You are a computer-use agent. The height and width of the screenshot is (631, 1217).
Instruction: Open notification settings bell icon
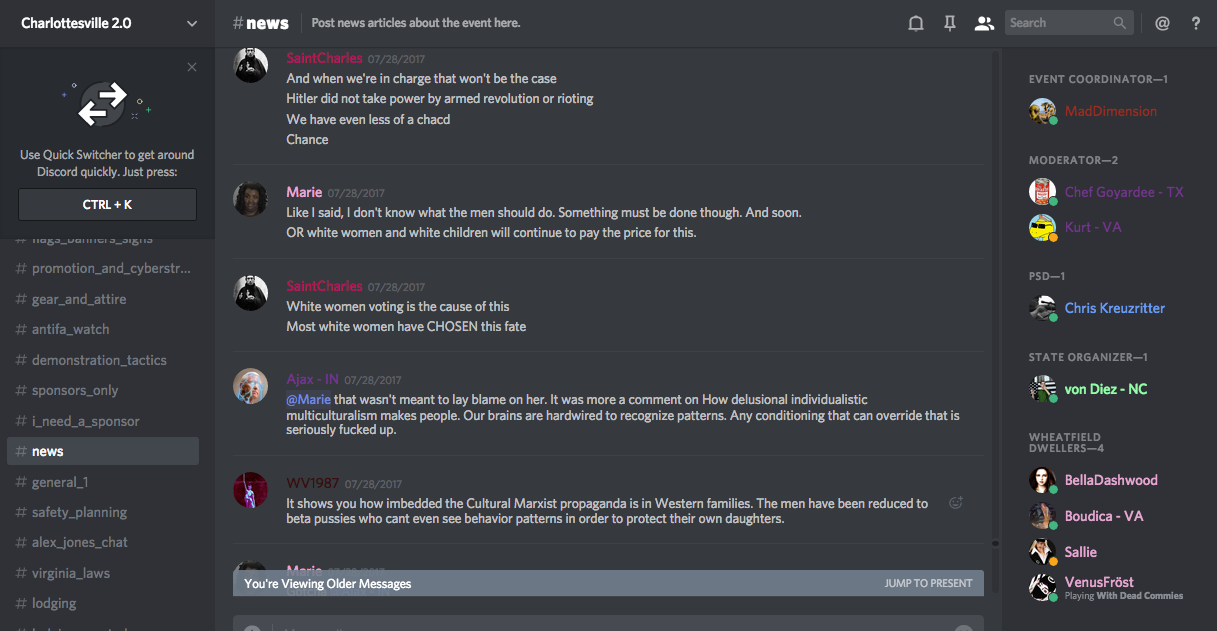pos(915,23)
